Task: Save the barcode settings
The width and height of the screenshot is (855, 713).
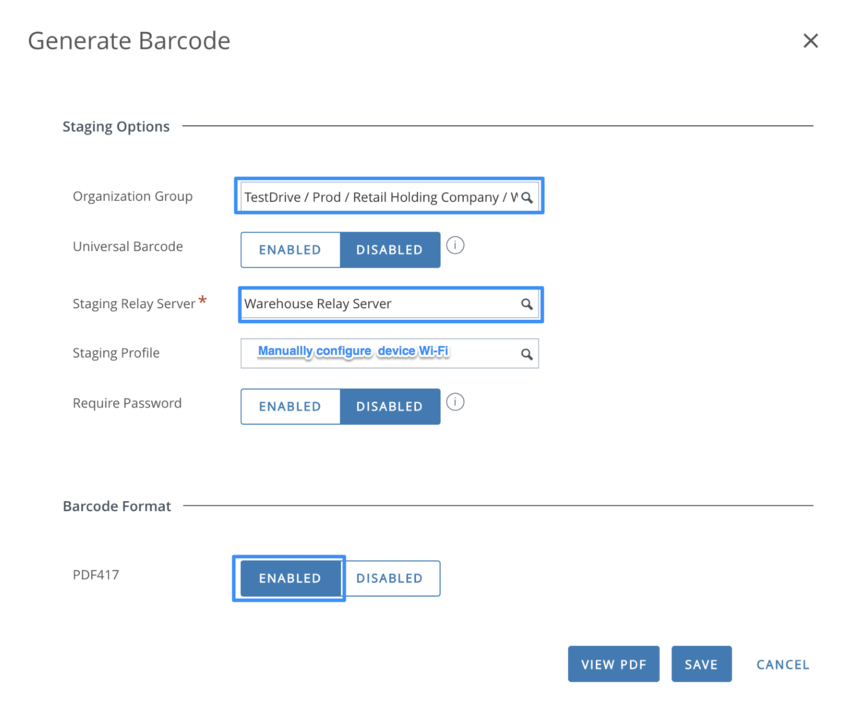Action: 701,664
